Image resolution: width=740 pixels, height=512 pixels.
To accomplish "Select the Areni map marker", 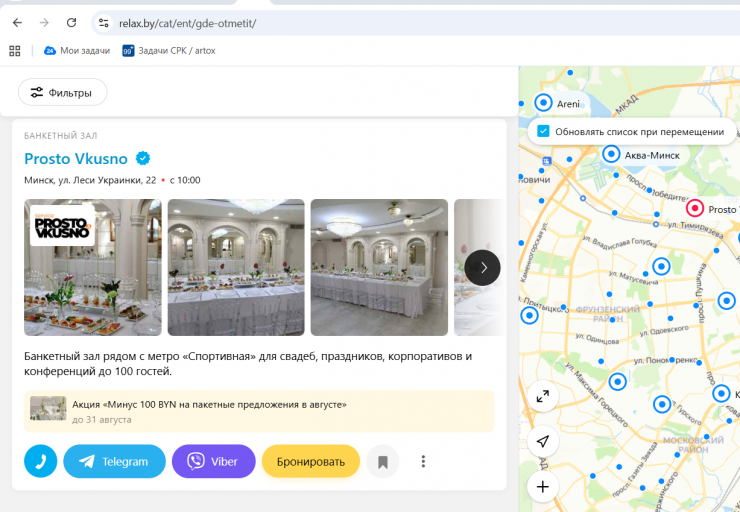I will [543, 102].
